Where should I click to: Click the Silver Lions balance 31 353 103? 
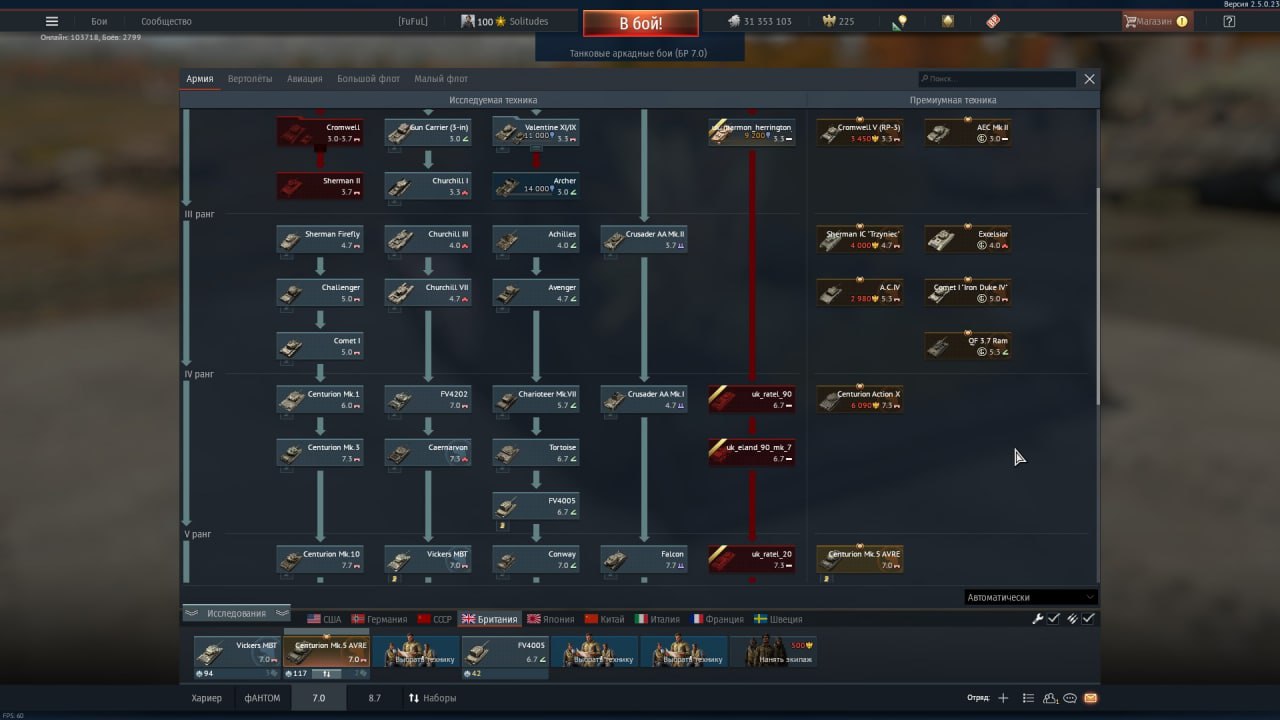[759, 21]
